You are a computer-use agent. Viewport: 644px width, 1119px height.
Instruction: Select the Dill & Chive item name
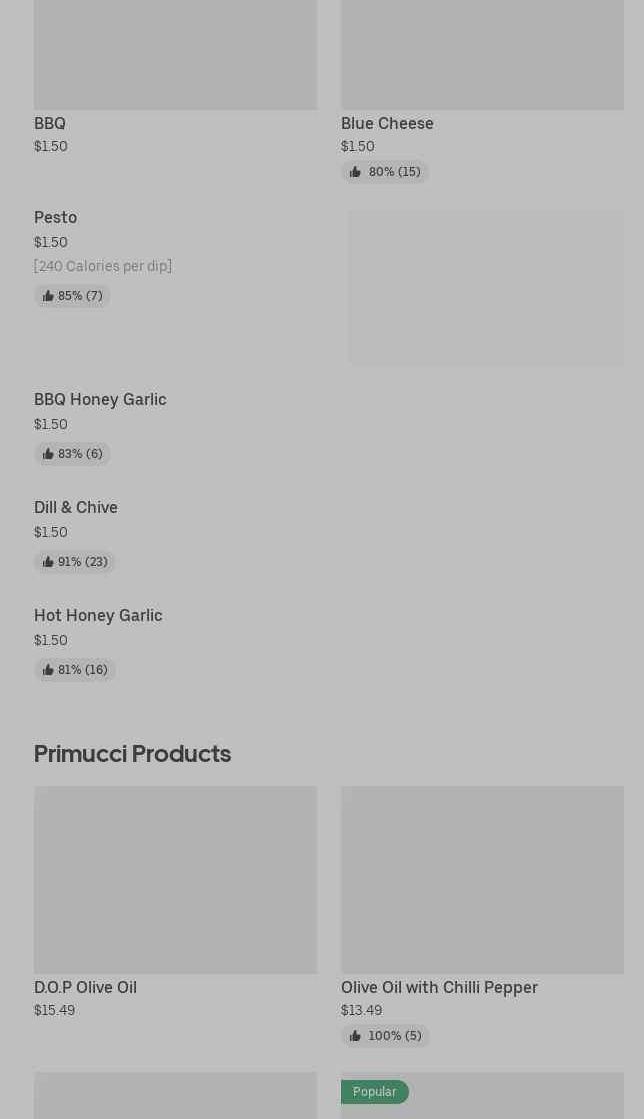click(76, 507)
